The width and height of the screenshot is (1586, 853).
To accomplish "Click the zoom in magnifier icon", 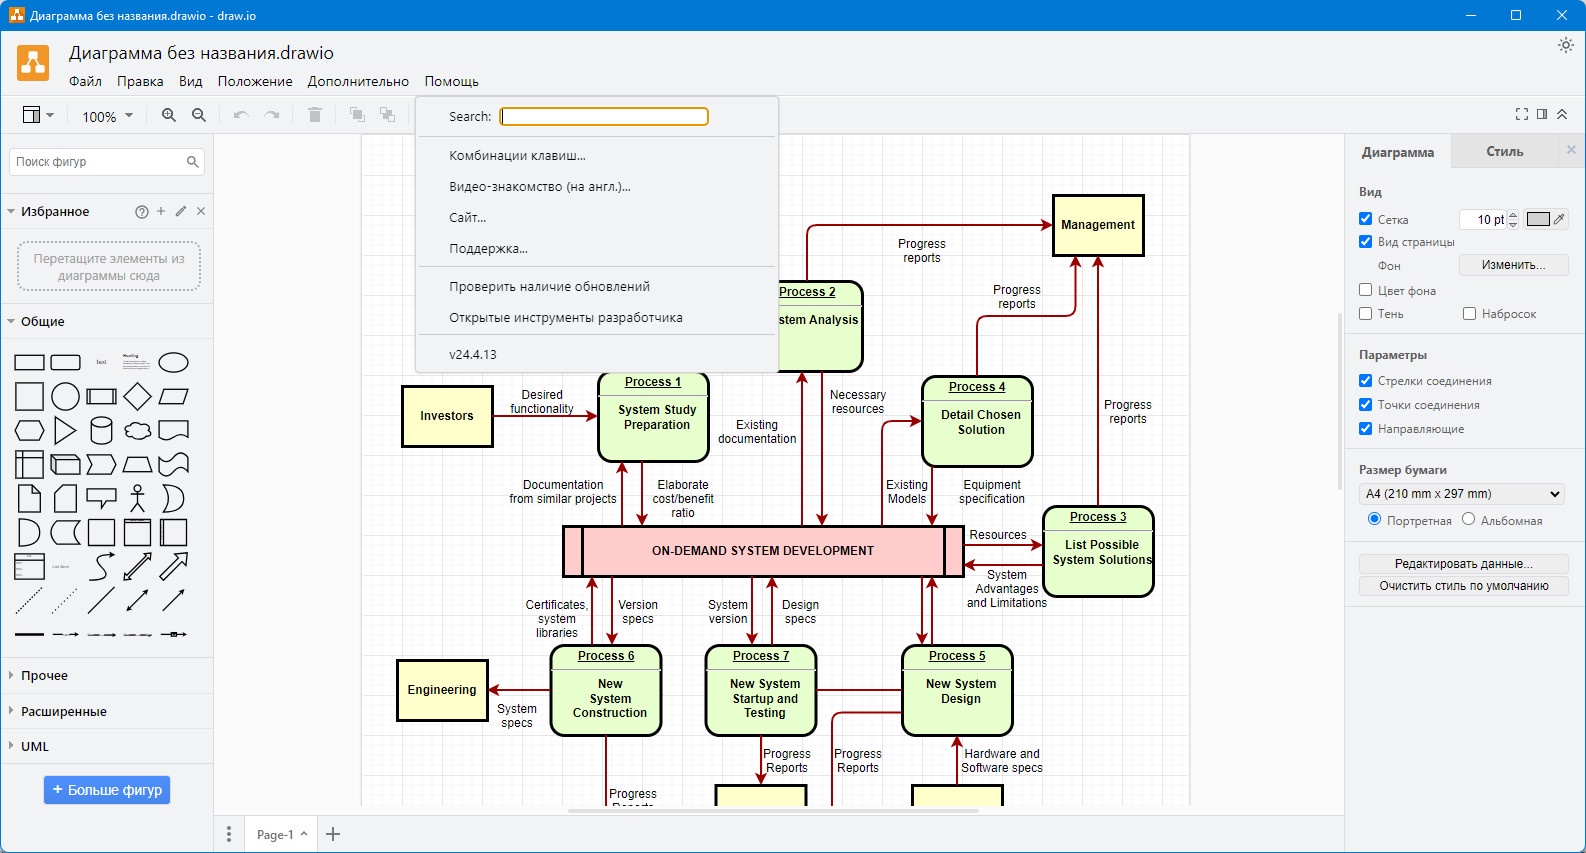I will 169,116.
